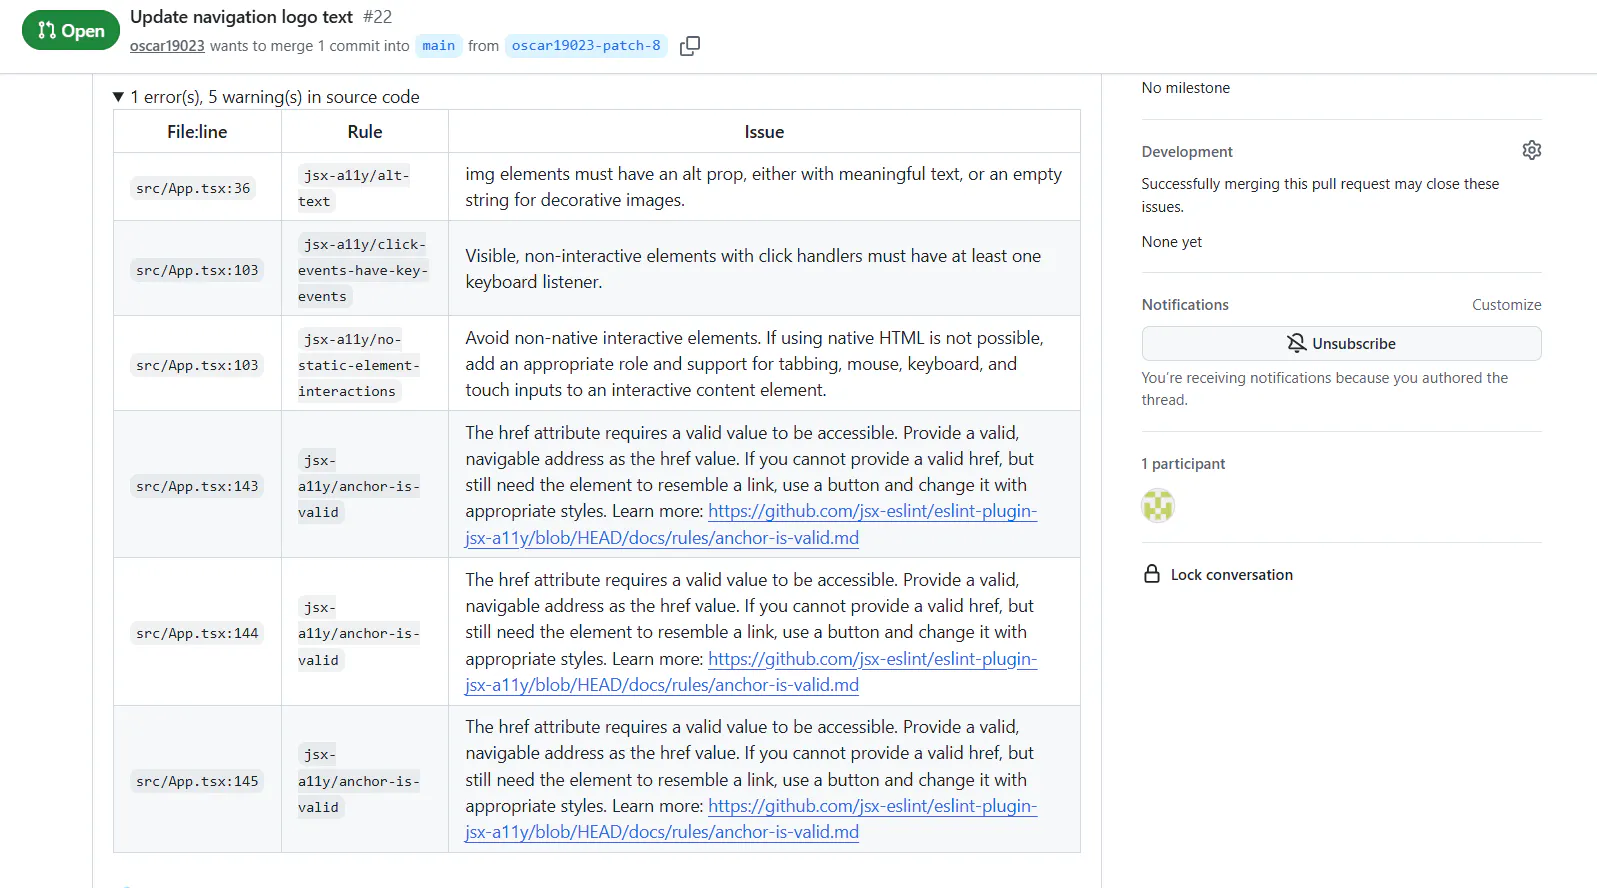
Task: Open oscar19023 user profile link
Action: [x=167, y=46]
